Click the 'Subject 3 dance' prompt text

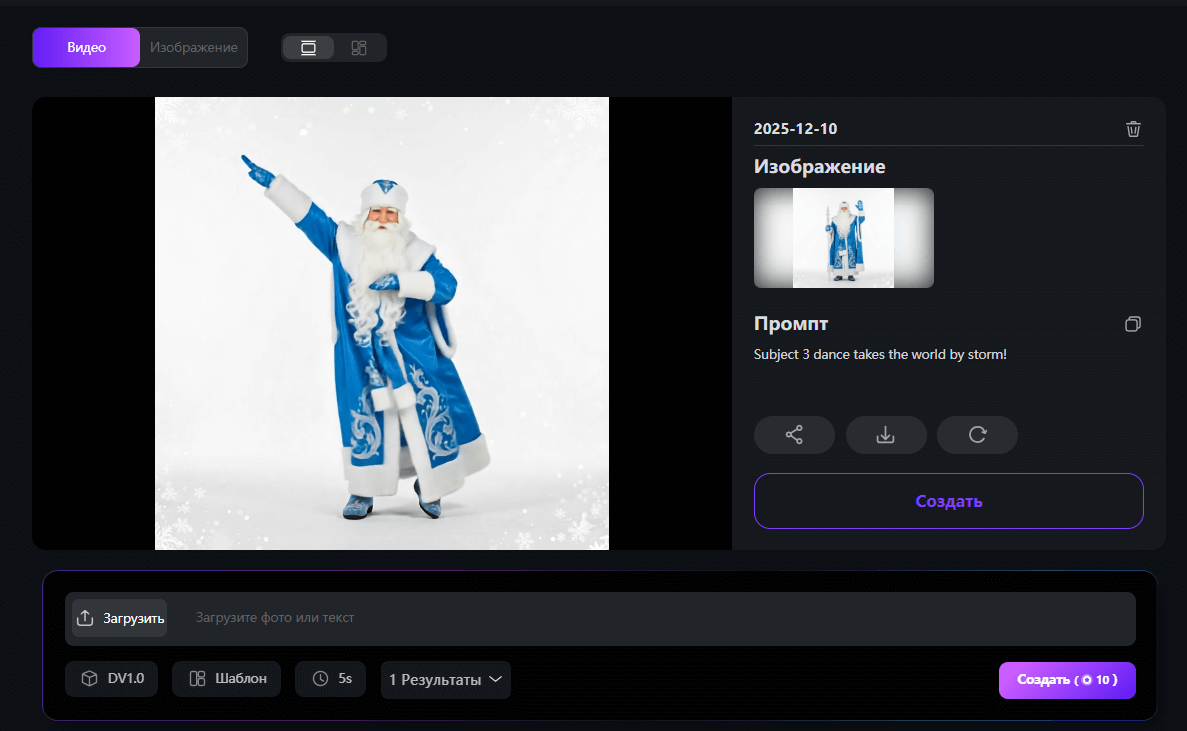[879, 354]
